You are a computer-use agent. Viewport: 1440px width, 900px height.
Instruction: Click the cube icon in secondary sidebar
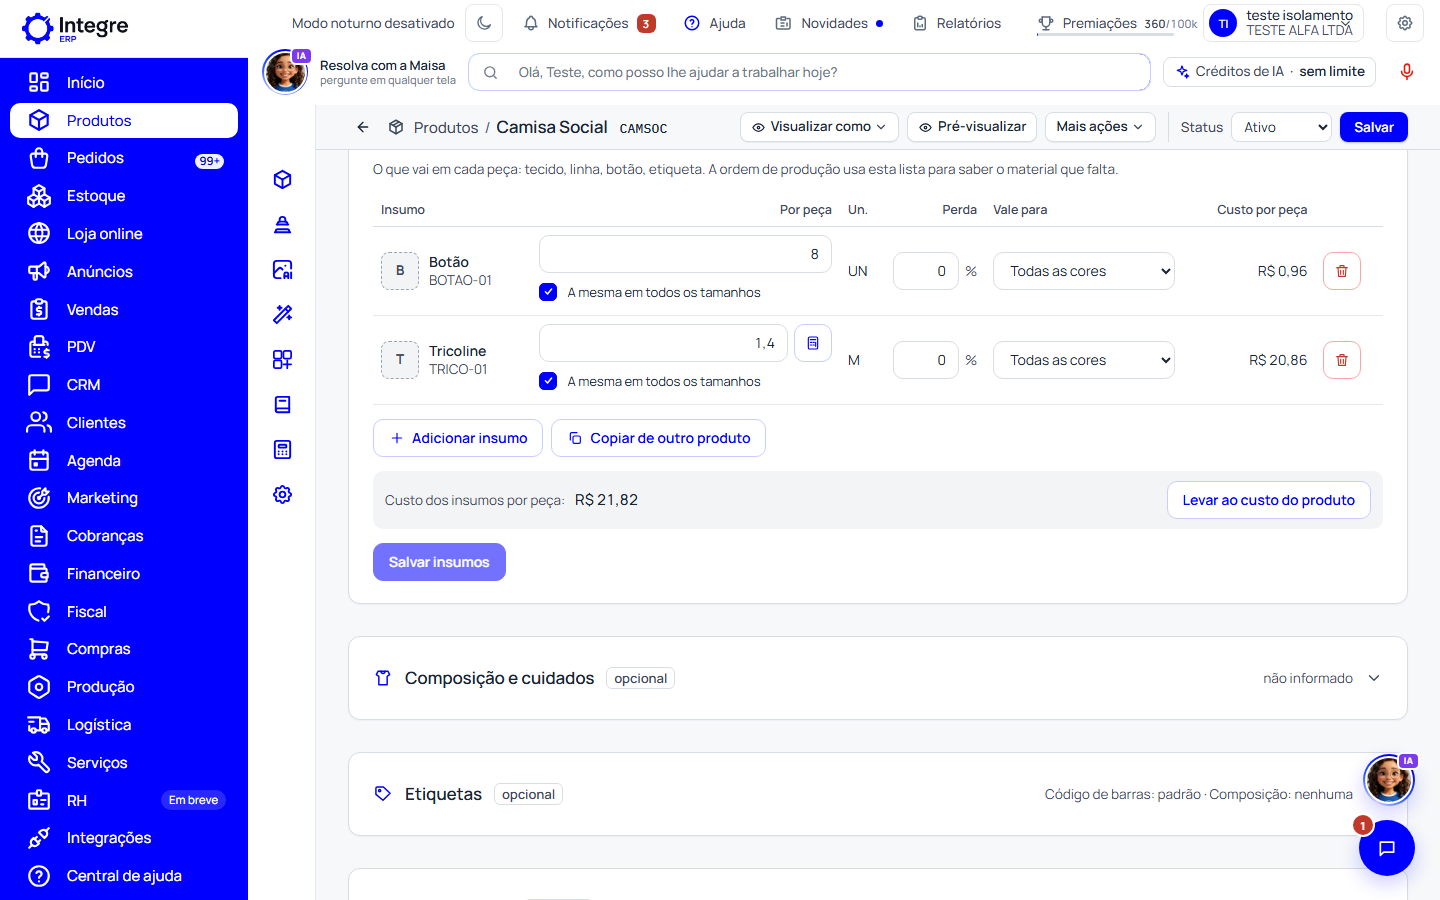pos(283,179)
